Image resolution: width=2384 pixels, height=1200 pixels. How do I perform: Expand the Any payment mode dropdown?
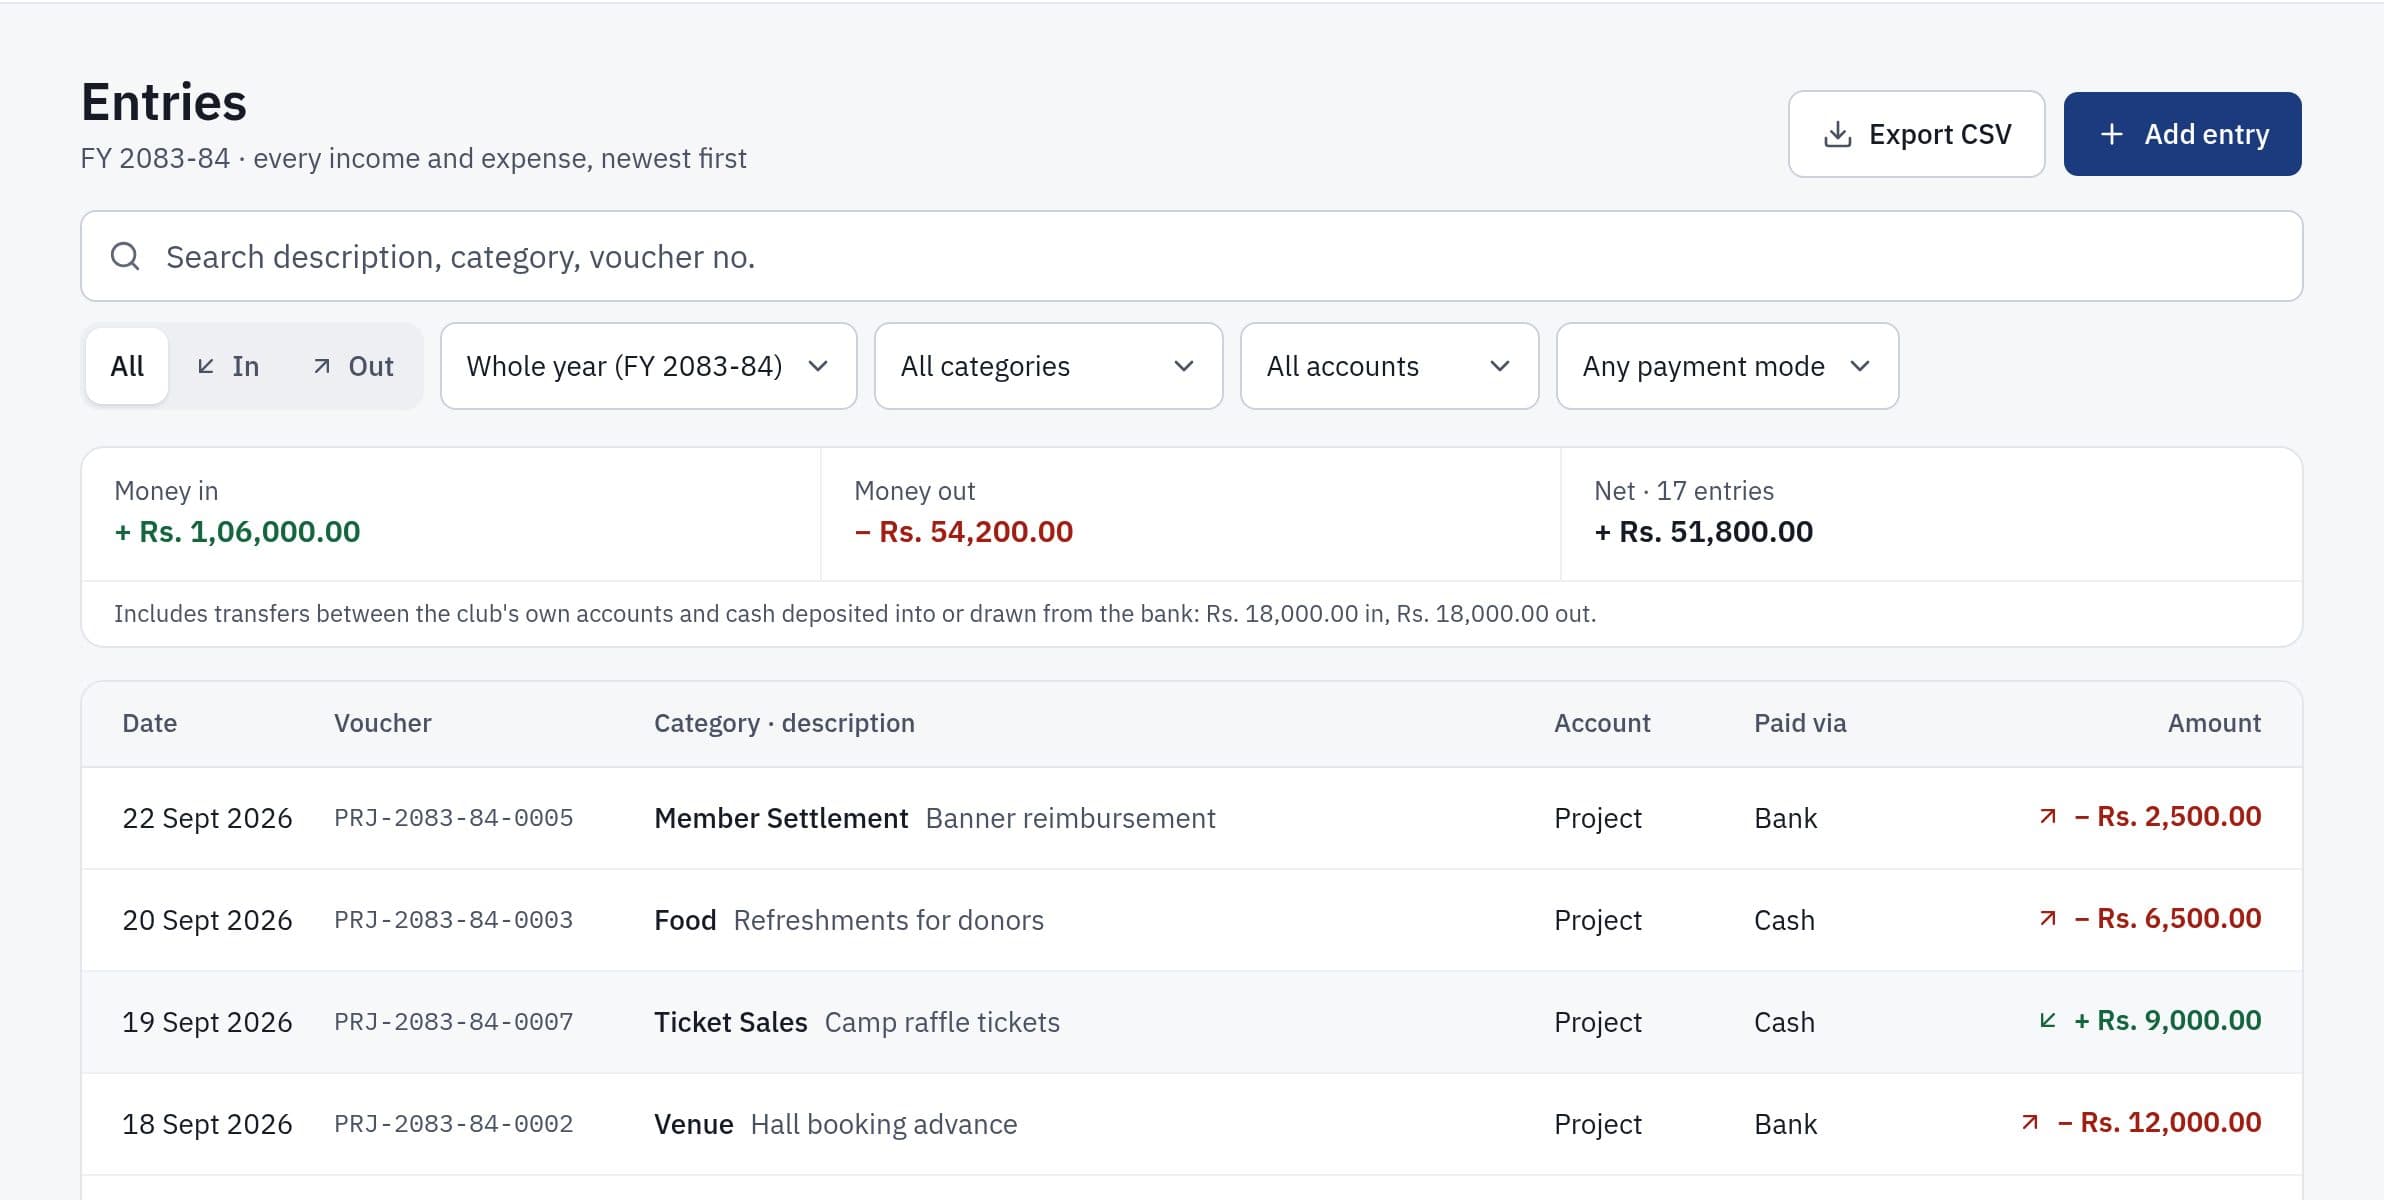tap(1727, 366)
